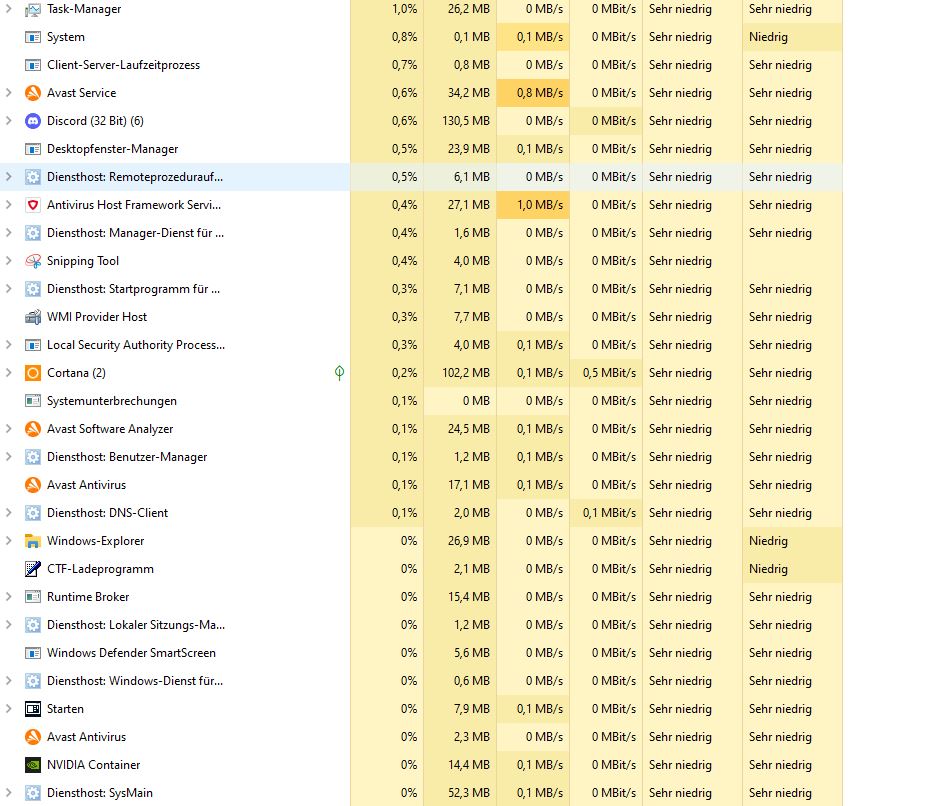Image resolution: width=934 pixels, height=806 pixels.
Task: Expand the Avast Service process group
Action: click(x=8, y=93)
